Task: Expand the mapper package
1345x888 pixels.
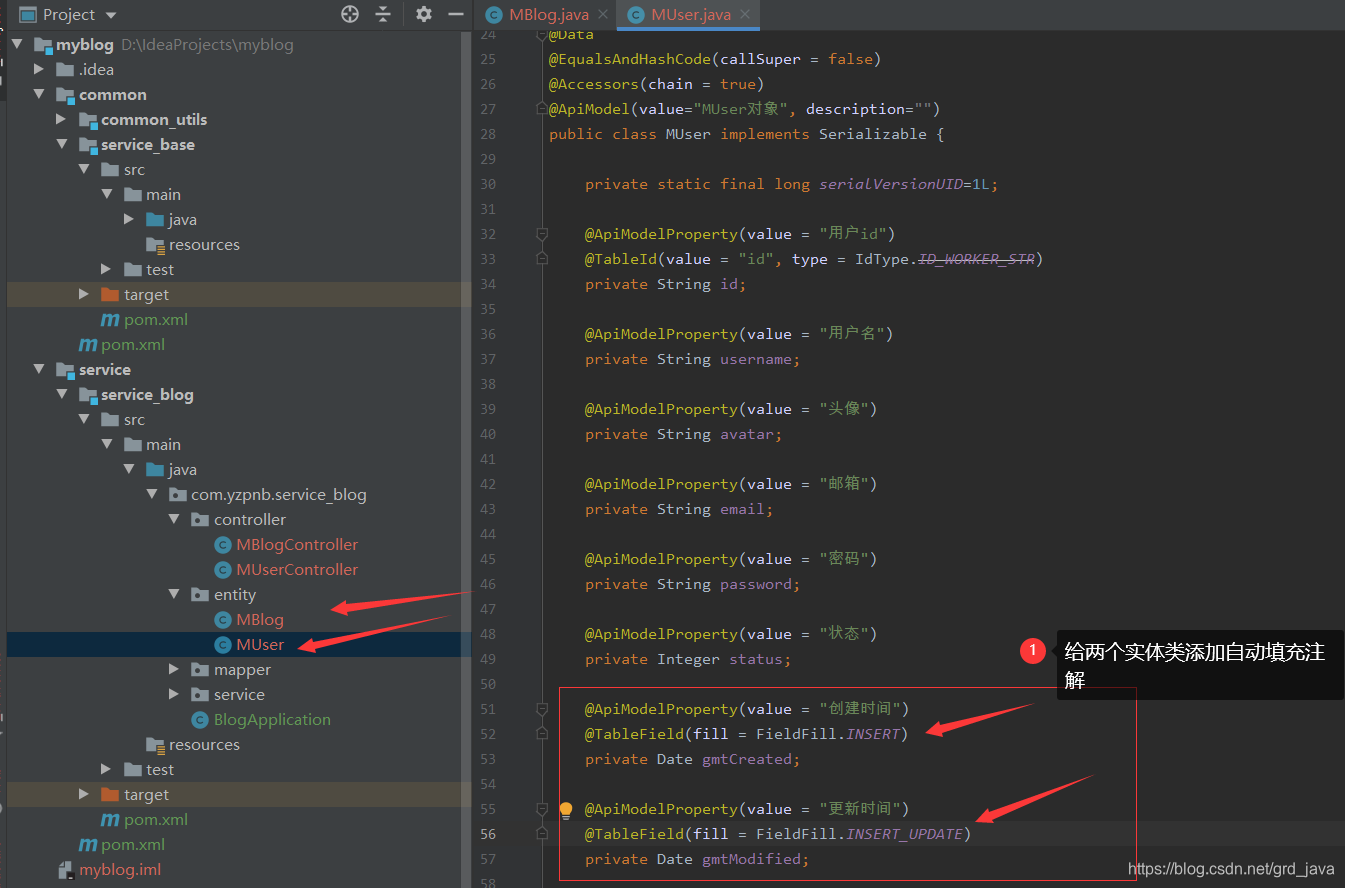Action: tap(174, 670)
